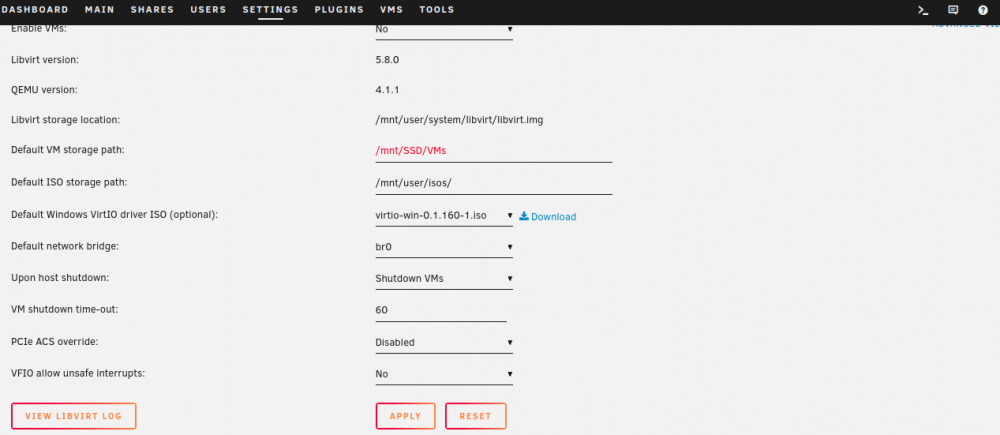Click the View Libvirt Log button
Screen dimensions: 1000x435
tap(74, 416)
